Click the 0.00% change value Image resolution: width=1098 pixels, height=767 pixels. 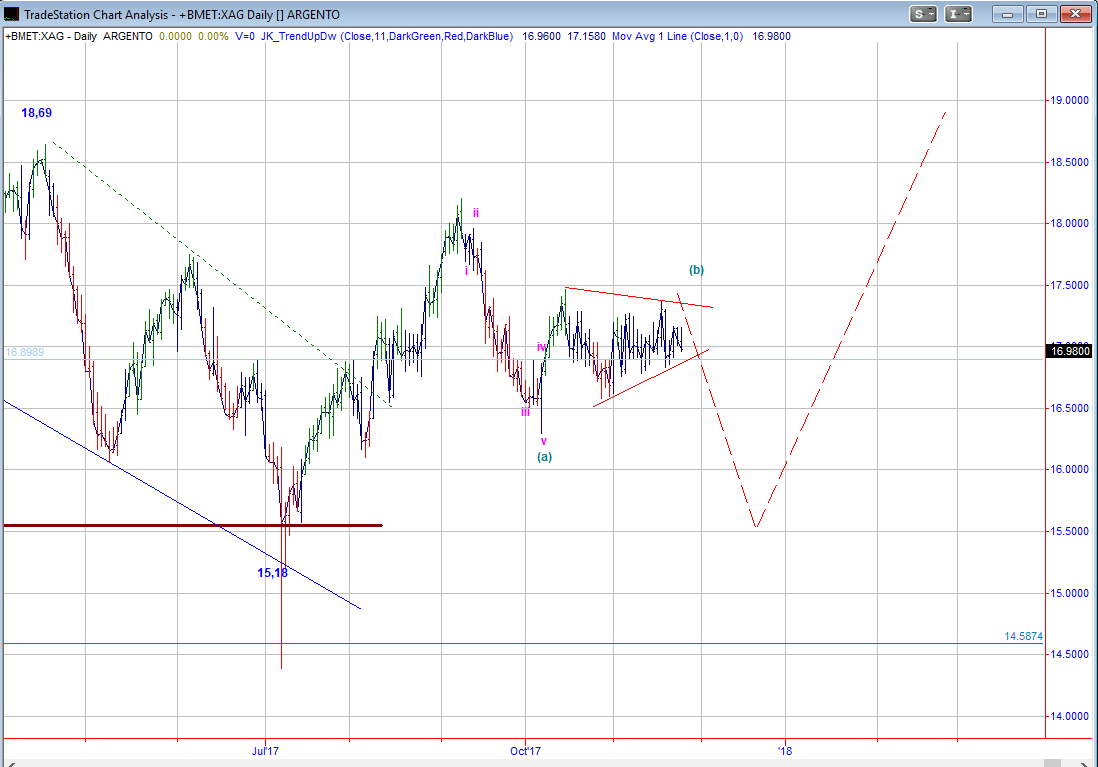[x=213, y=36]
